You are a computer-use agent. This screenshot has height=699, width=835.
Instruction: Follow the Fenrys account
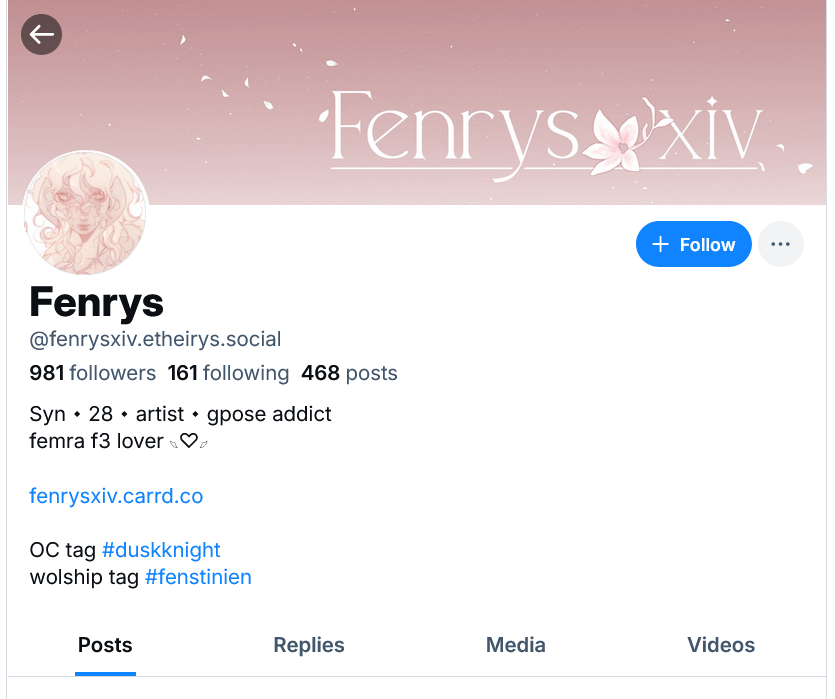(x=693, y=244)
